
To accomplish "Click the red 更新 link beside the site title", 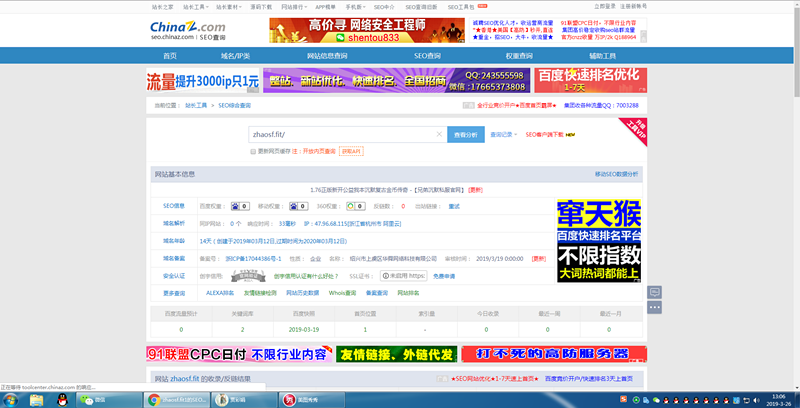I will pyautogui.click(x=476, y=190).
